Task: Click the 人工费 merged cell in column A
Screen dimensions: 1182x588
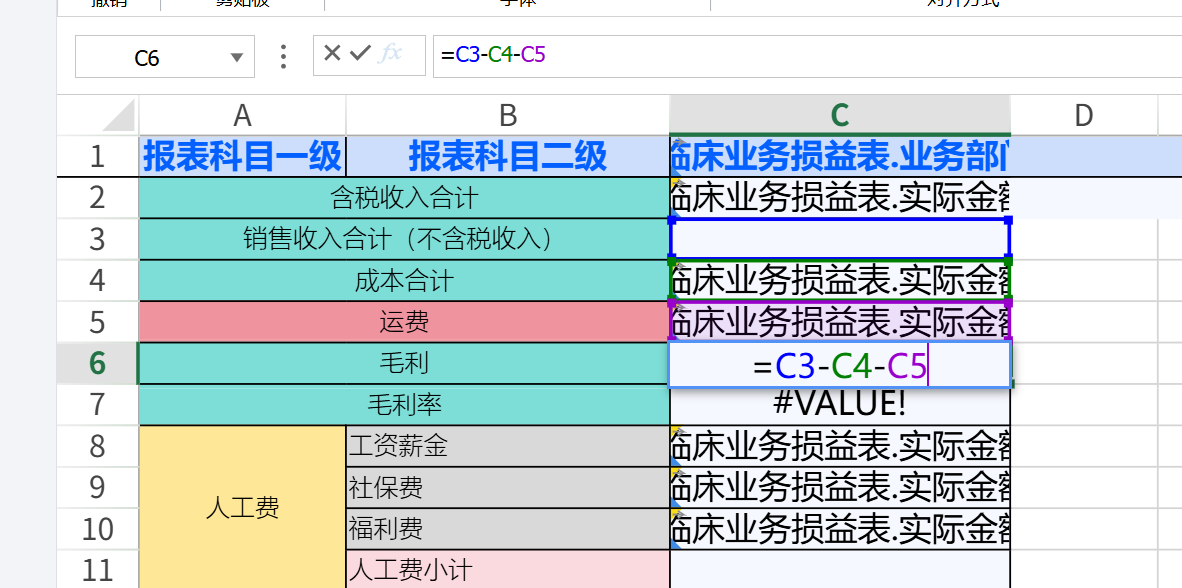Action: pos(241,508)
